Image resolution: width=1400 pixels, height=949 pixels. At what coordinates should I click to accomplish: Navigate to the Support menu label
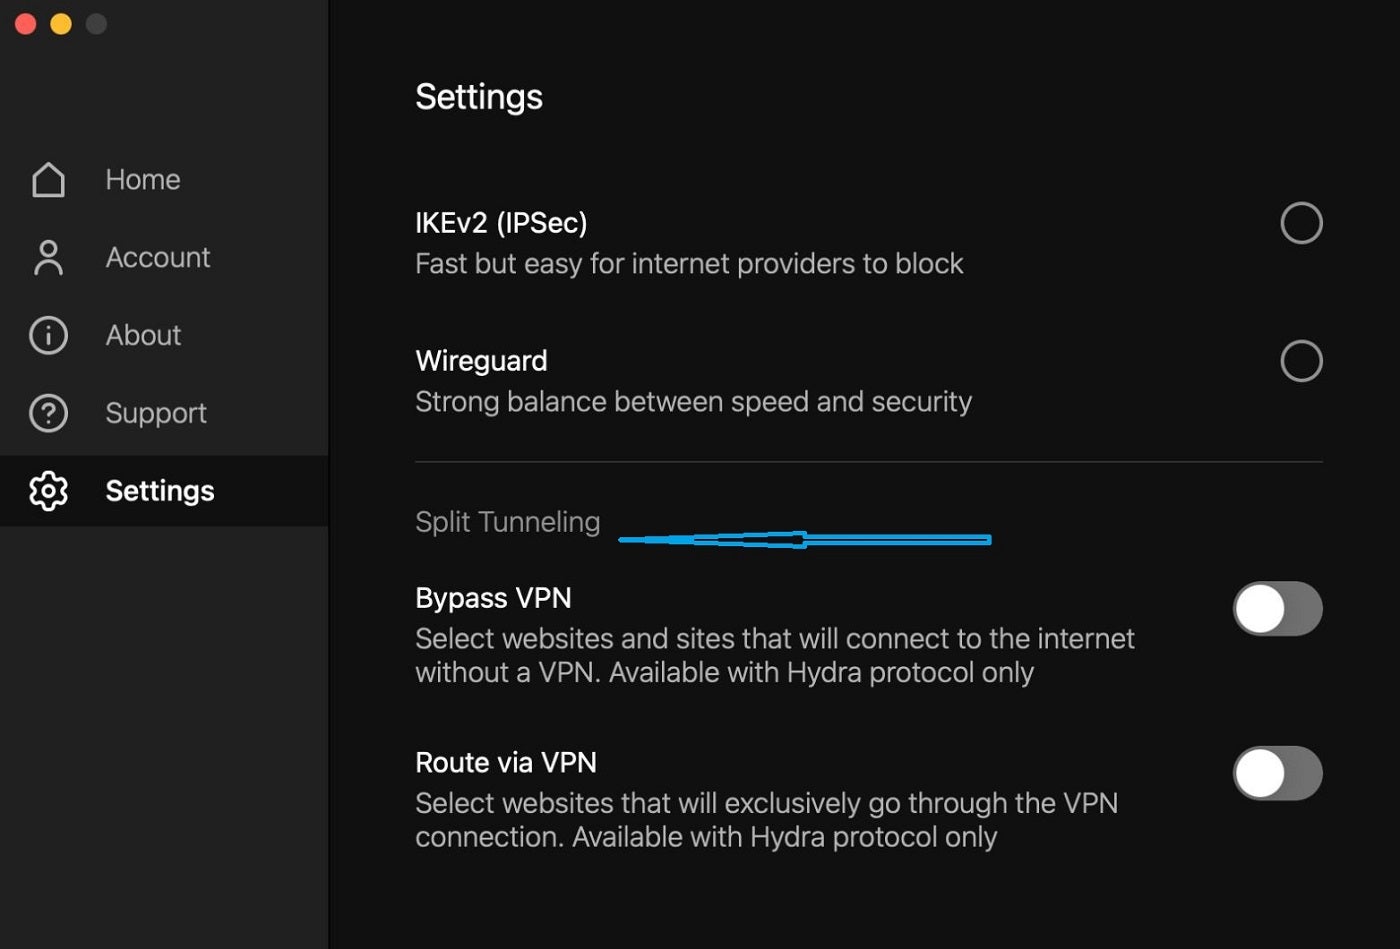click(x=156, y=413)
